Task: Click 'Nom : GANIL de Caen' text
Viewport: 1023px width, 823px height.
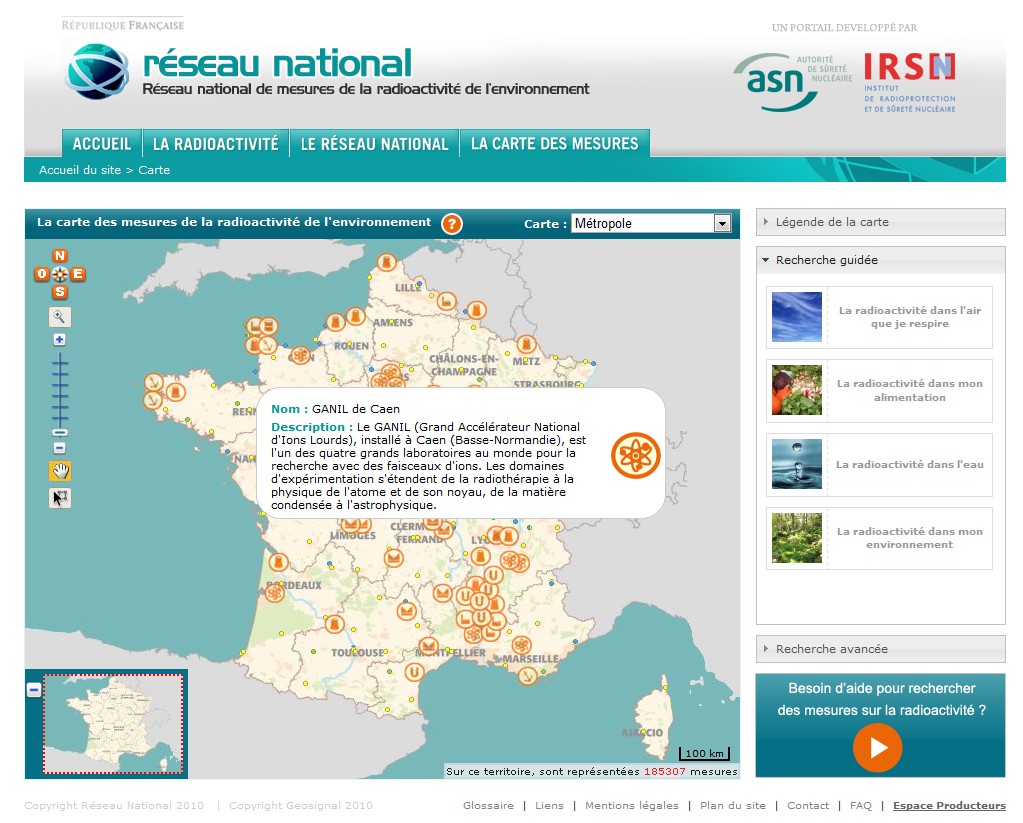Action: [x=335, y=409]
